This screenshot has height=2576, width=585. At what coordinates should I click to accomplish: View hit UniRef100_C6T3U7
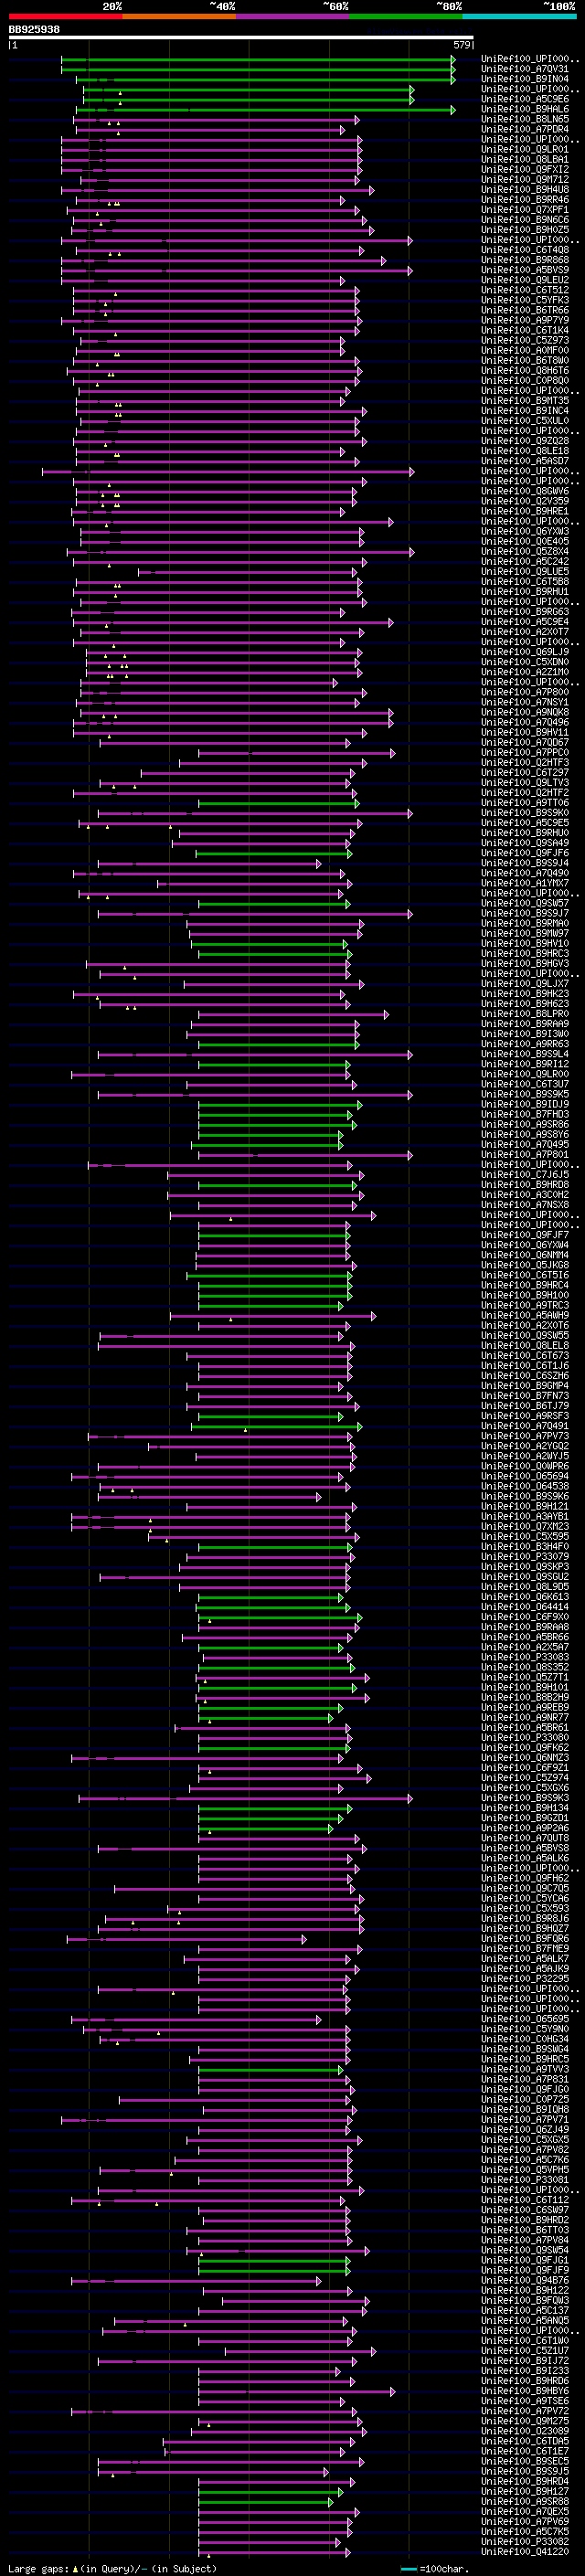525,1084
